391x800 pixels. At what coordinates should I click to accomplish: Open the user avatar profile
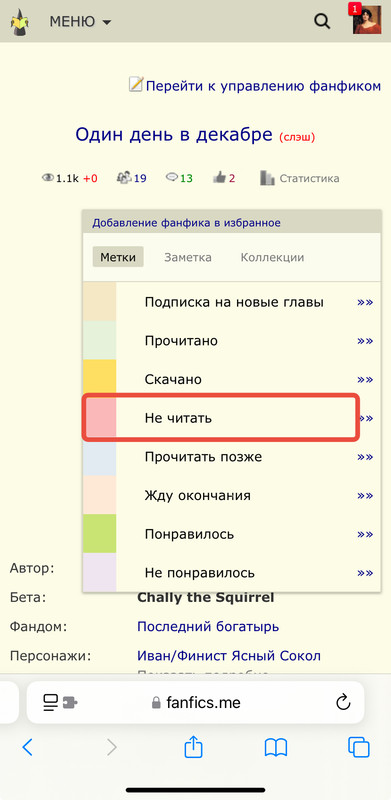(x=367, y=20)
